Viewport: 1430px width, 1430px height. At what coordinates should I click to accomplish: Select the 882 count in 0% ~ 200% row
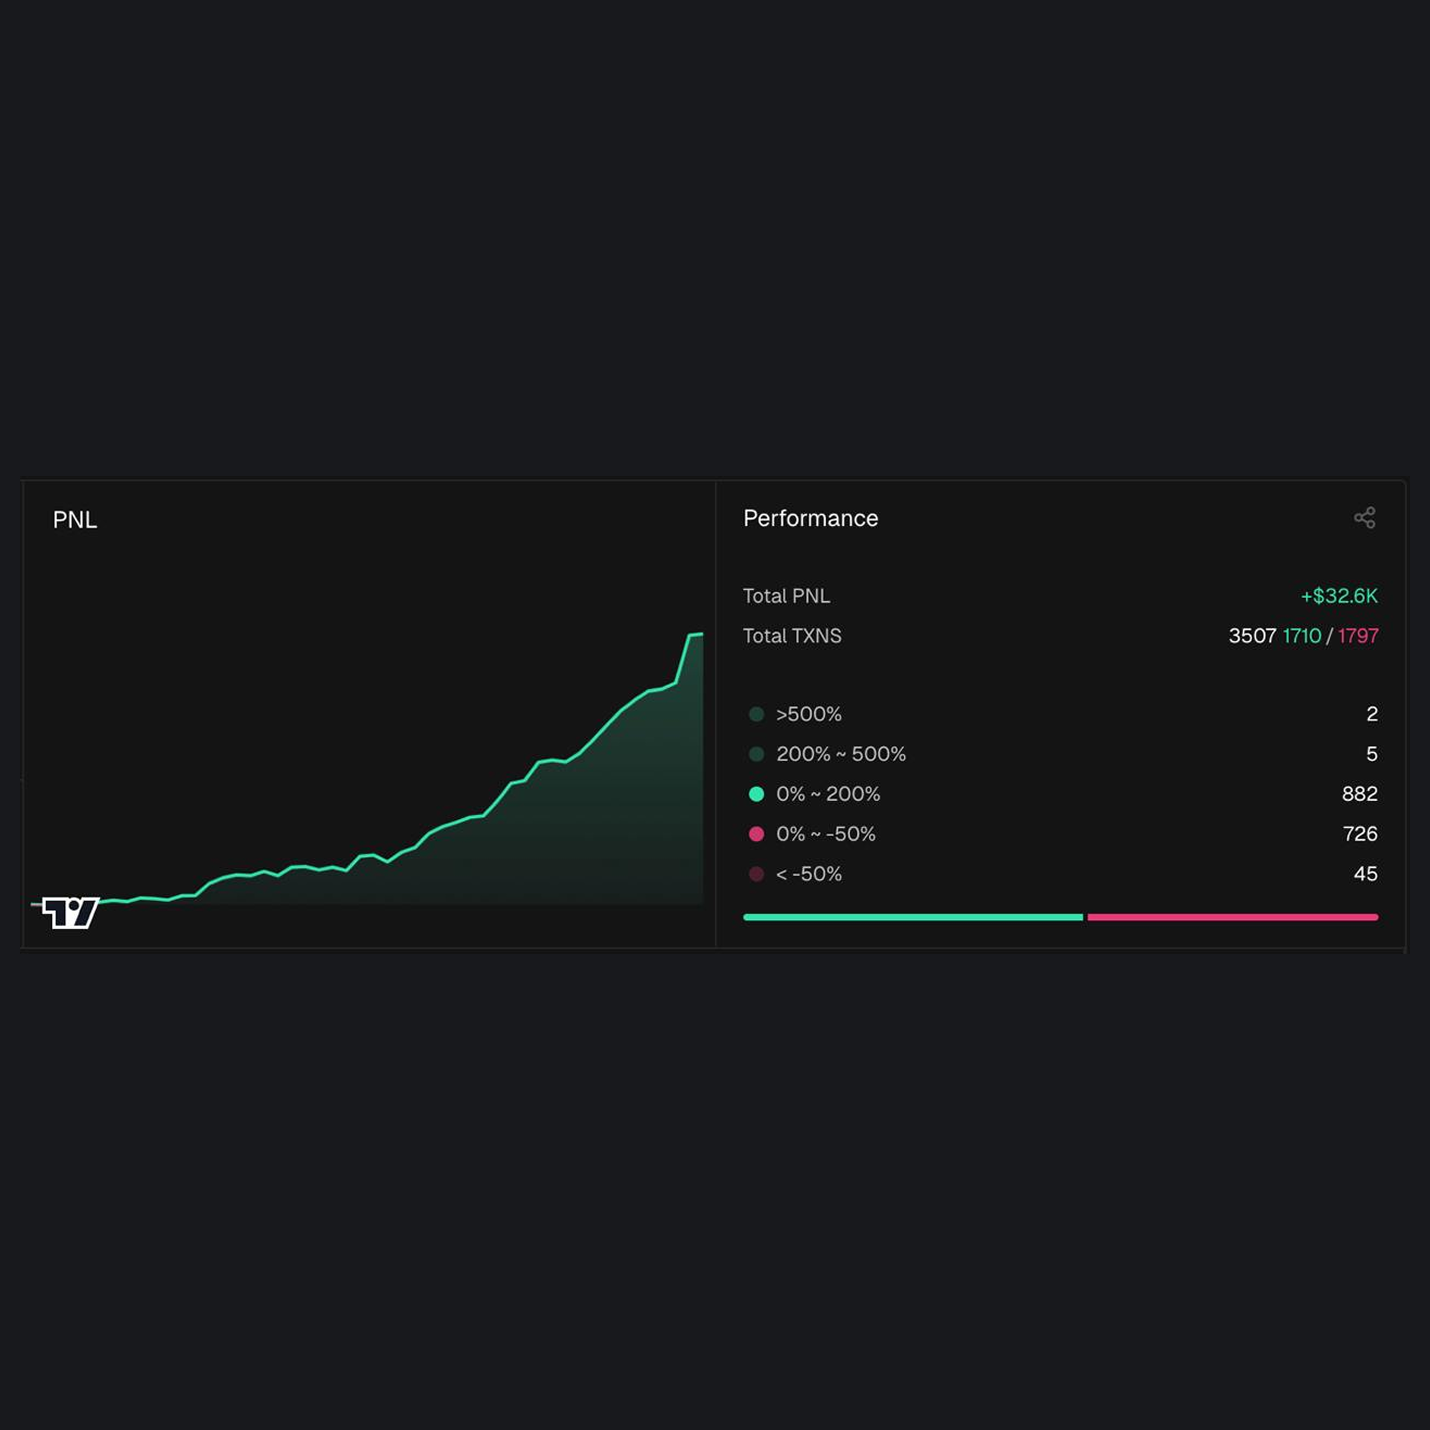[1359, 794]
